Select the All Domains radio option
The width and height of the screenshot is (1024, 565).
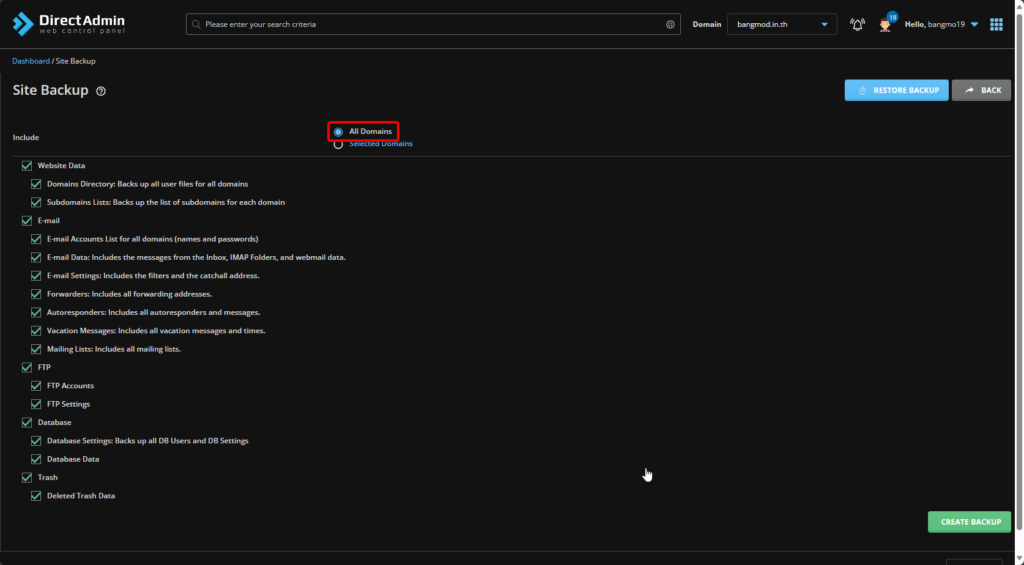pyautogui.click(x=338, y=131)
